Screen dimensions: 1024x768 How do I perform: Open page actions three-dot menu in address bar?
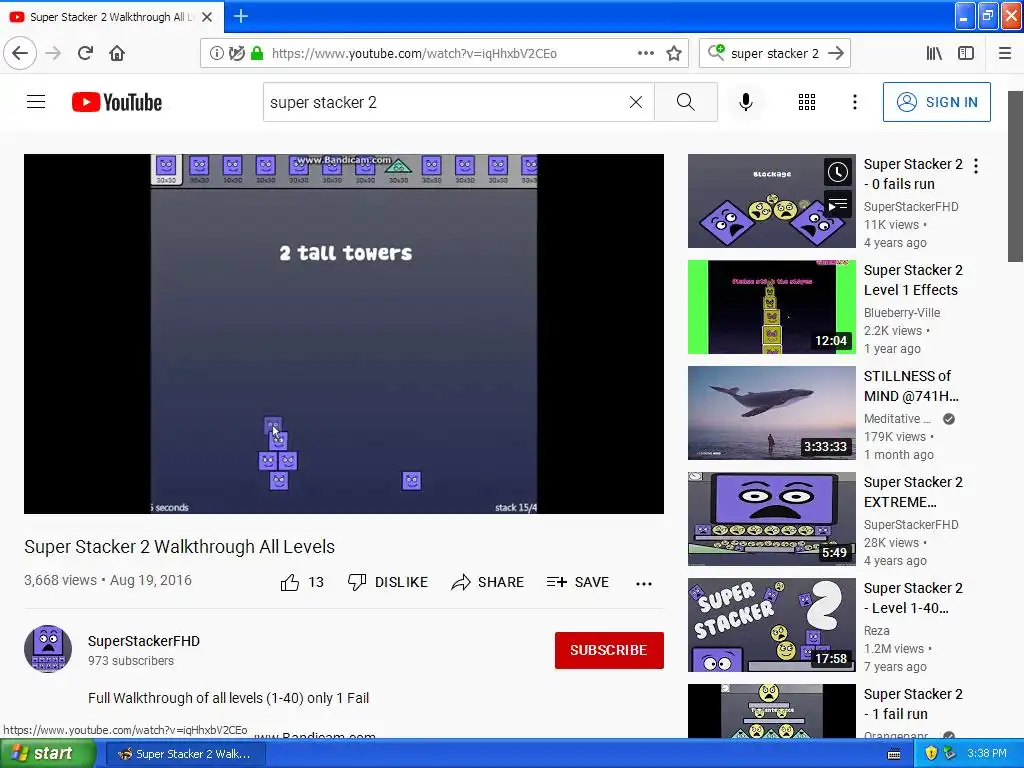coord(645,54)
